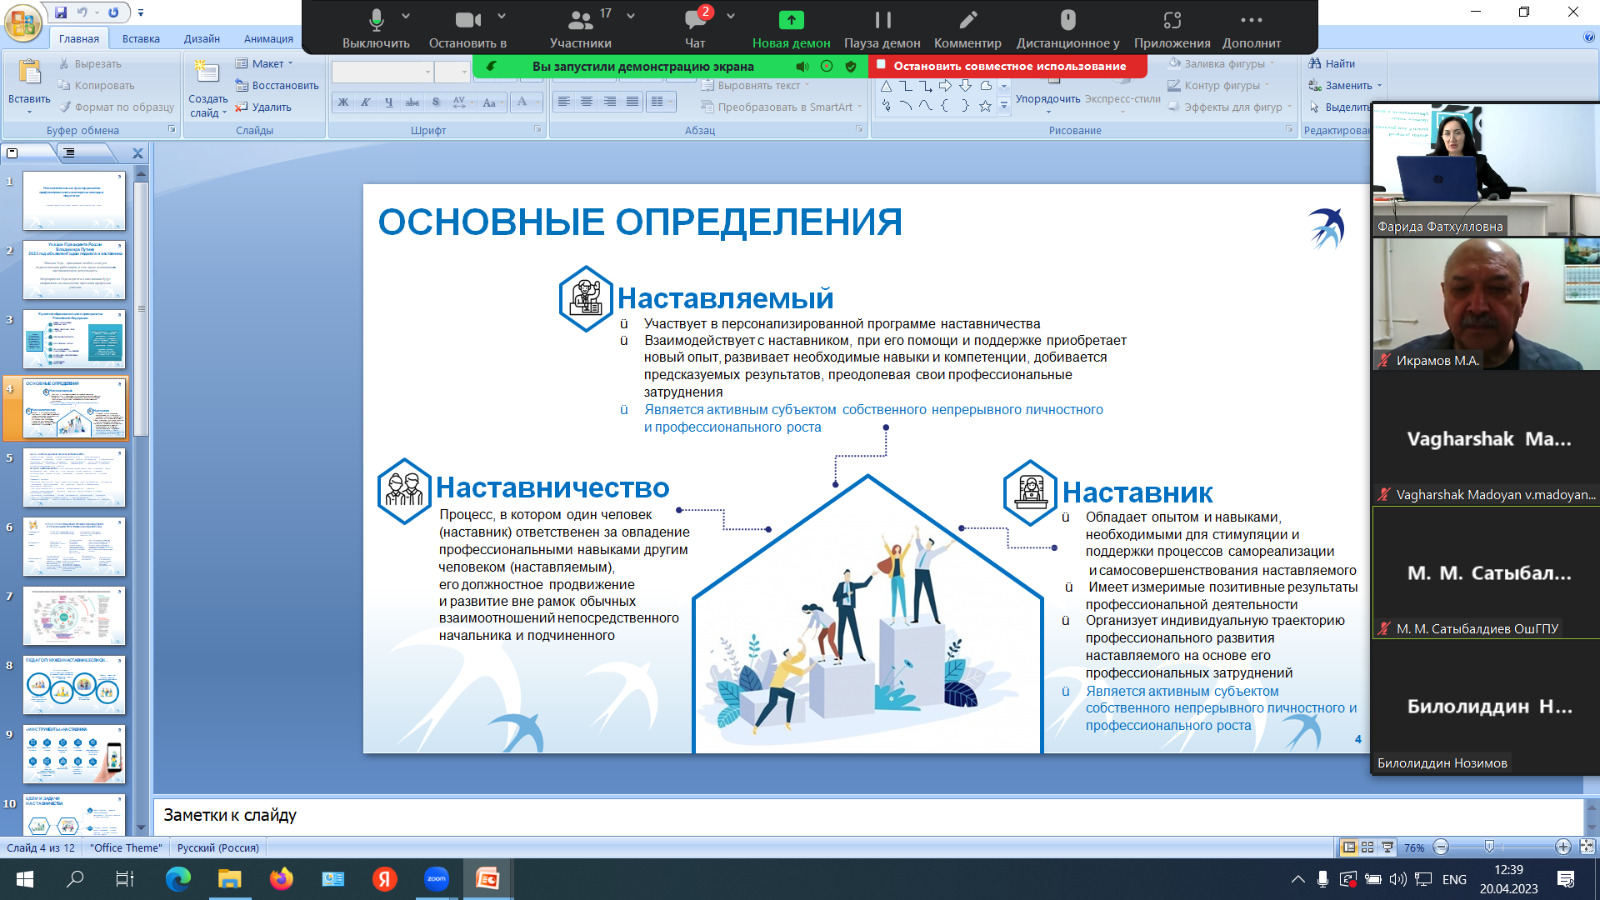Open the Replace dropdown arrow
This screenshot has height=900, width=1600.
[x=1380, y=86]
